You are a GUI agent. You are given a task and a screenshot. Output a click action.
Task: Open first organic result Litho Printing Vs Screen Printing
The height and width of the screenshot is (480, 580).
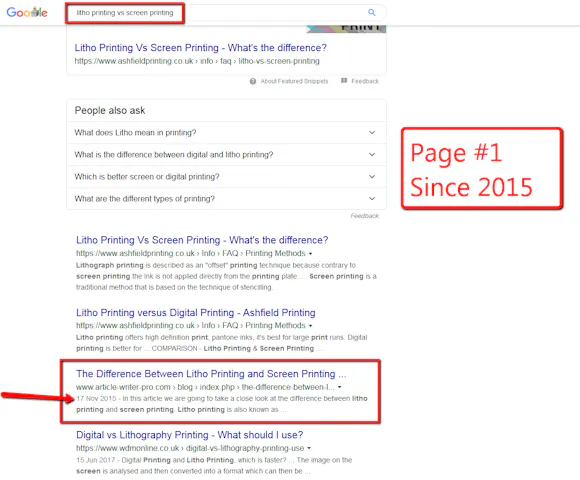202,240
